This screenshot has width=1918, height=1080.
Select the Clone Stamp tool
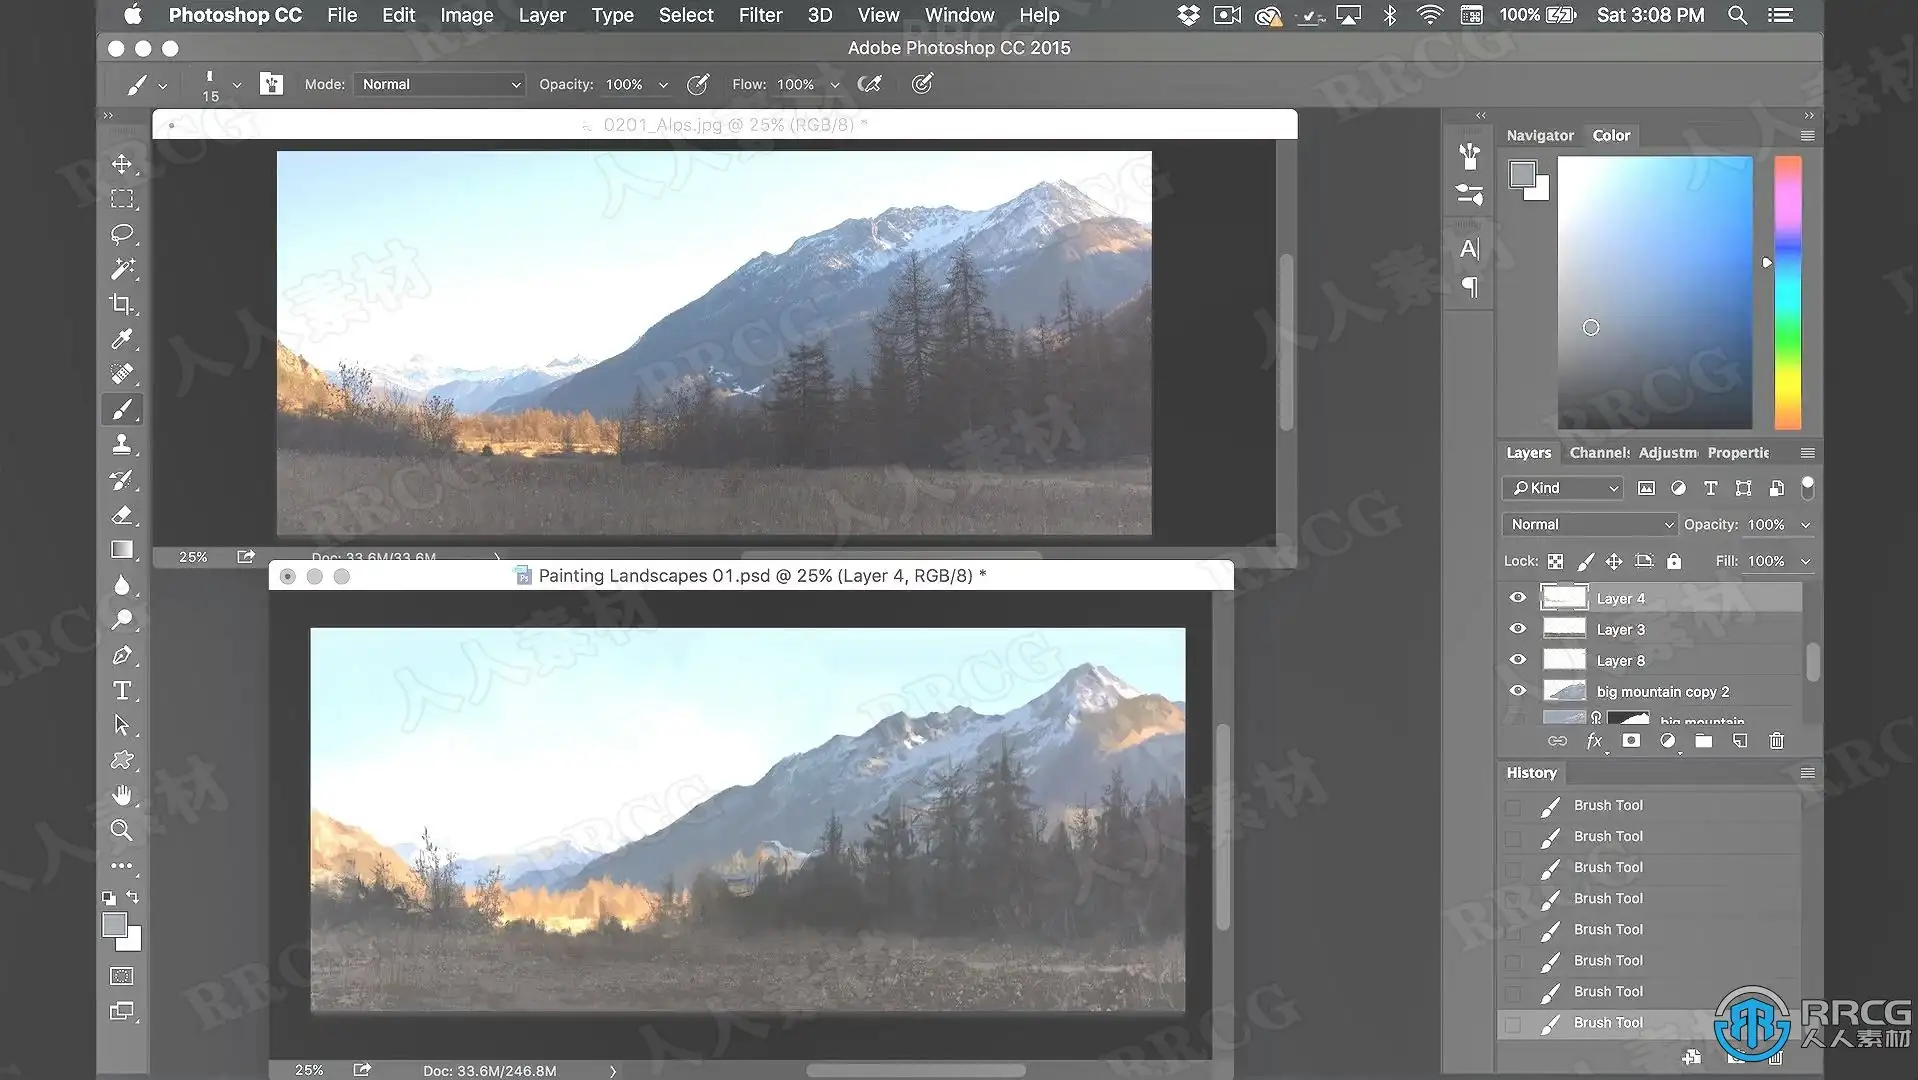(122, 444)
